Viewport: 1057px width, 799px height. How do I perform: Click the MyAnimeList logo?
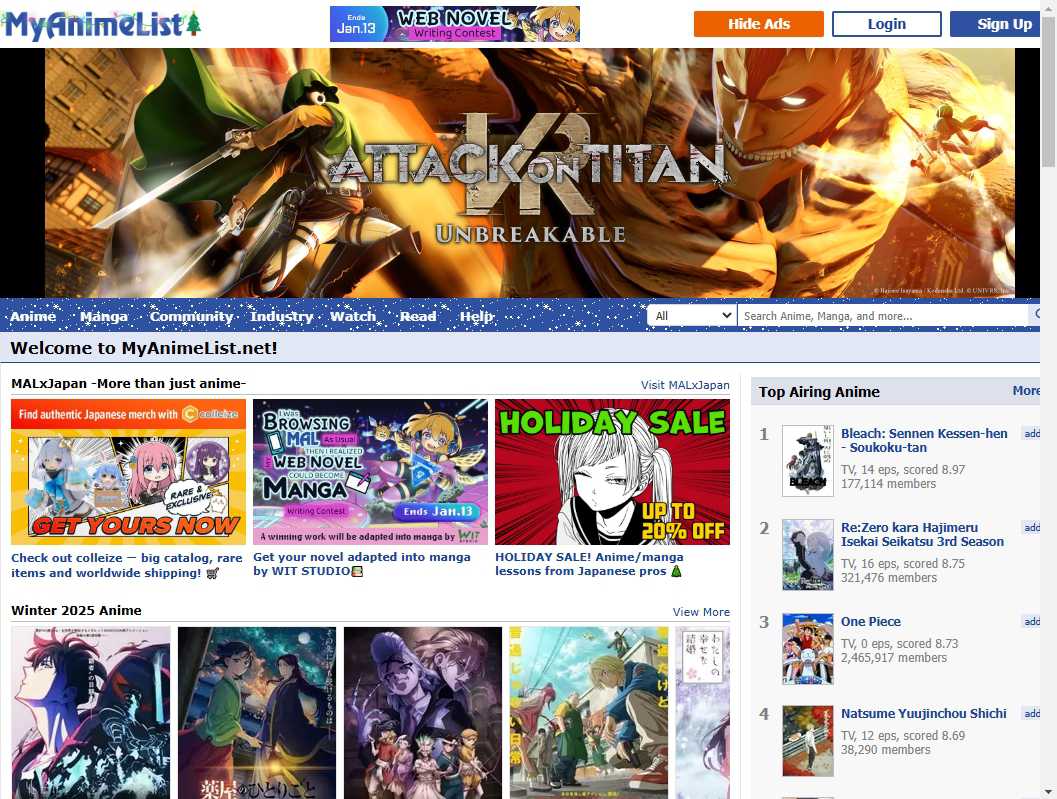pyautogui.click(x=102, y=25)
